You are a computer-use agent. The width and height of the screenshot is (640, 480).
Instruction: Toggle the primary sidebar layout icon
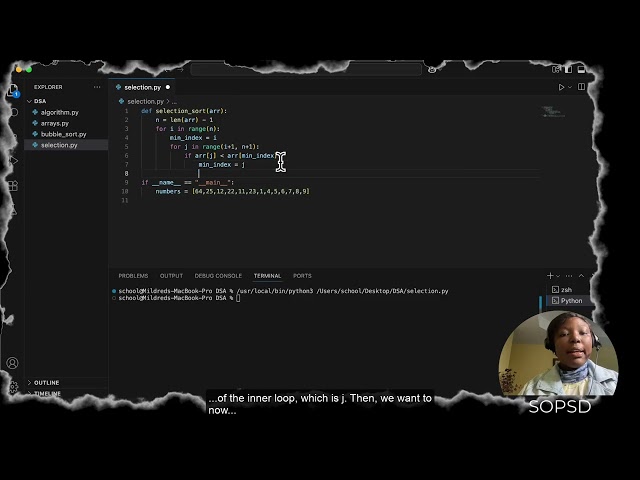[569, 69]
